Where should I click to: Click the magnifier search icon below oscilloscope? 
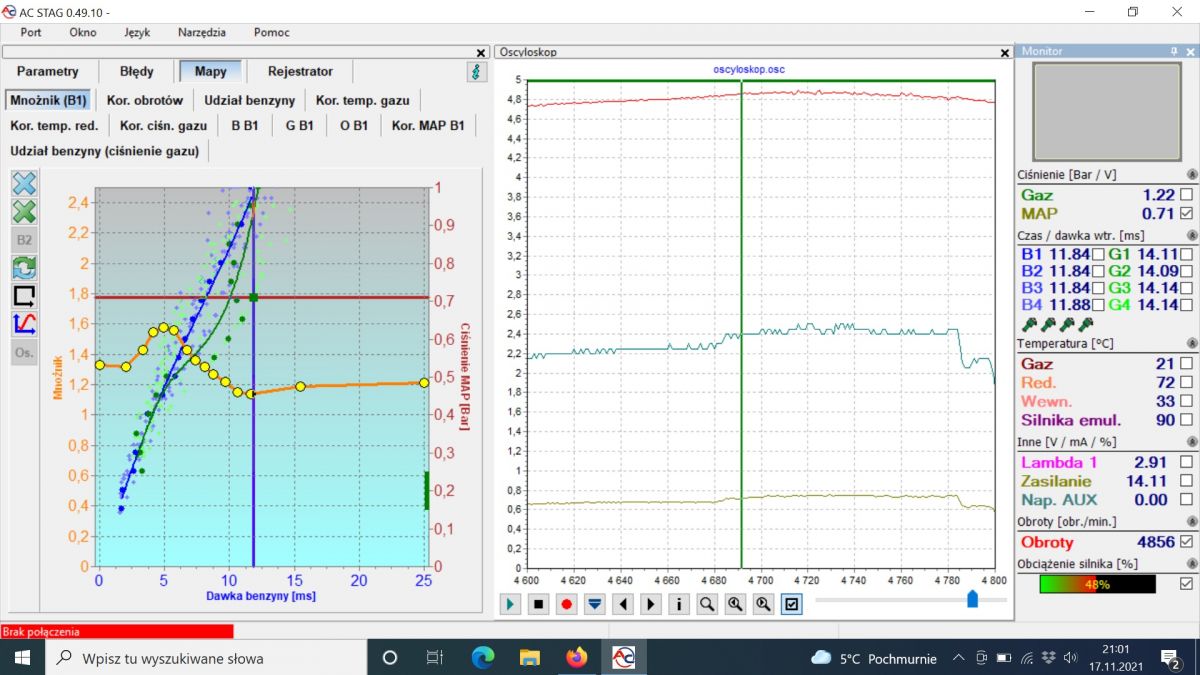[707, 604]
